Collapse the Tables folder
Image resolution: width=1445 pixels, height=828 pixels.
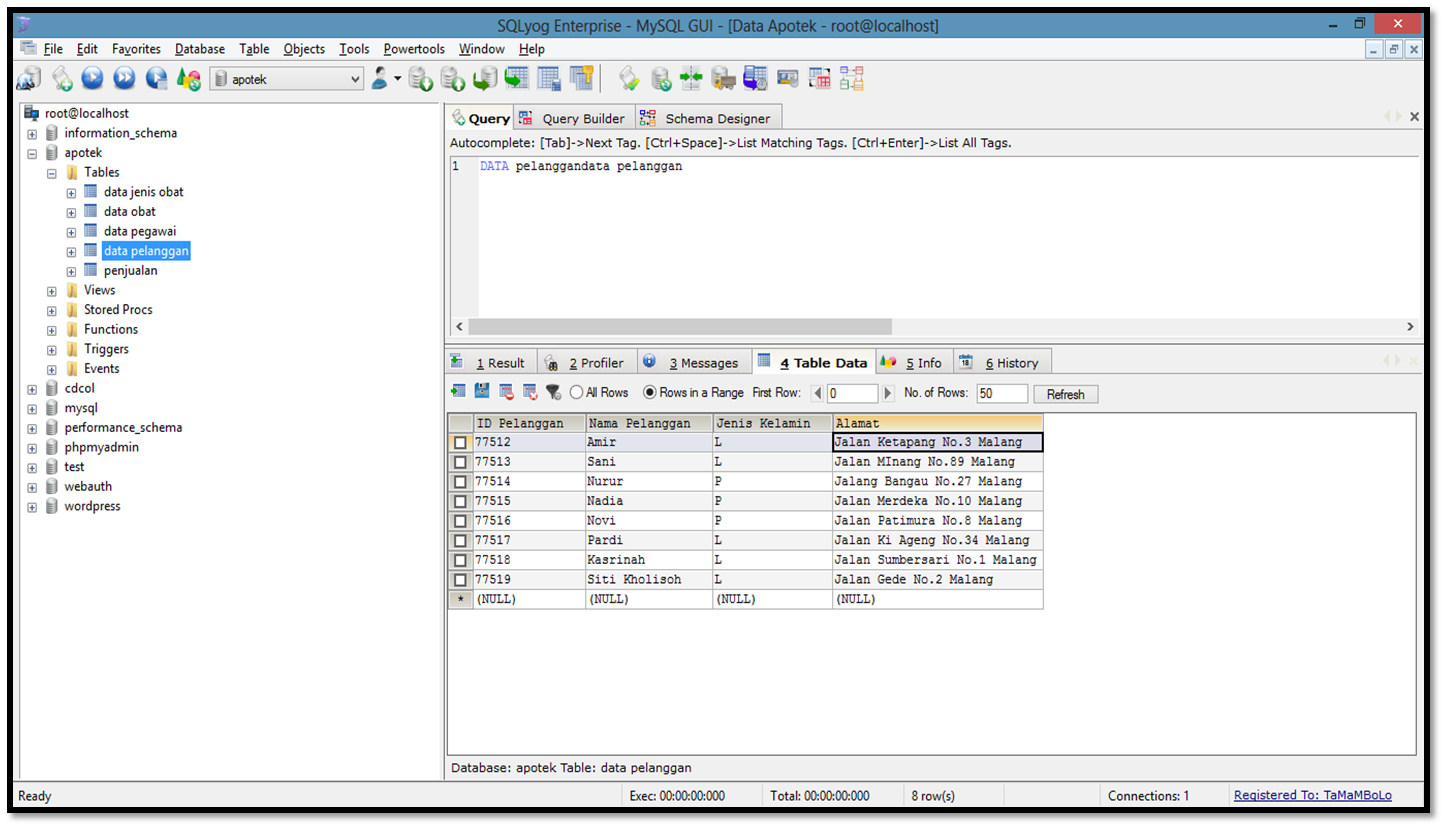(x=52, y=173)
